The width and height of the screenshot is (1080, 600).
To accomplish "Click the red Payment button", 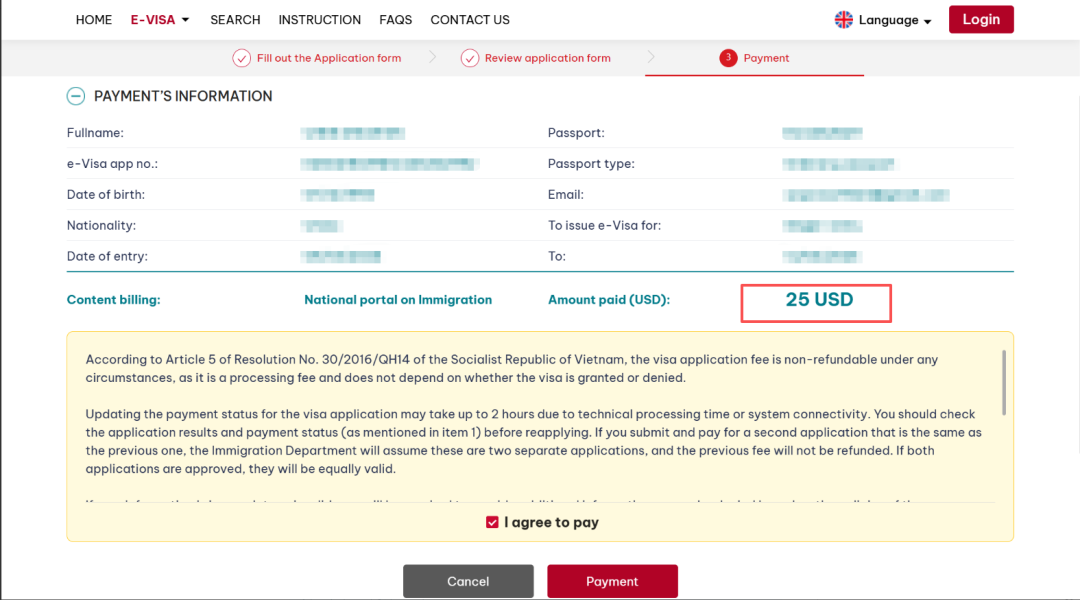I will (x=612, y=581).
